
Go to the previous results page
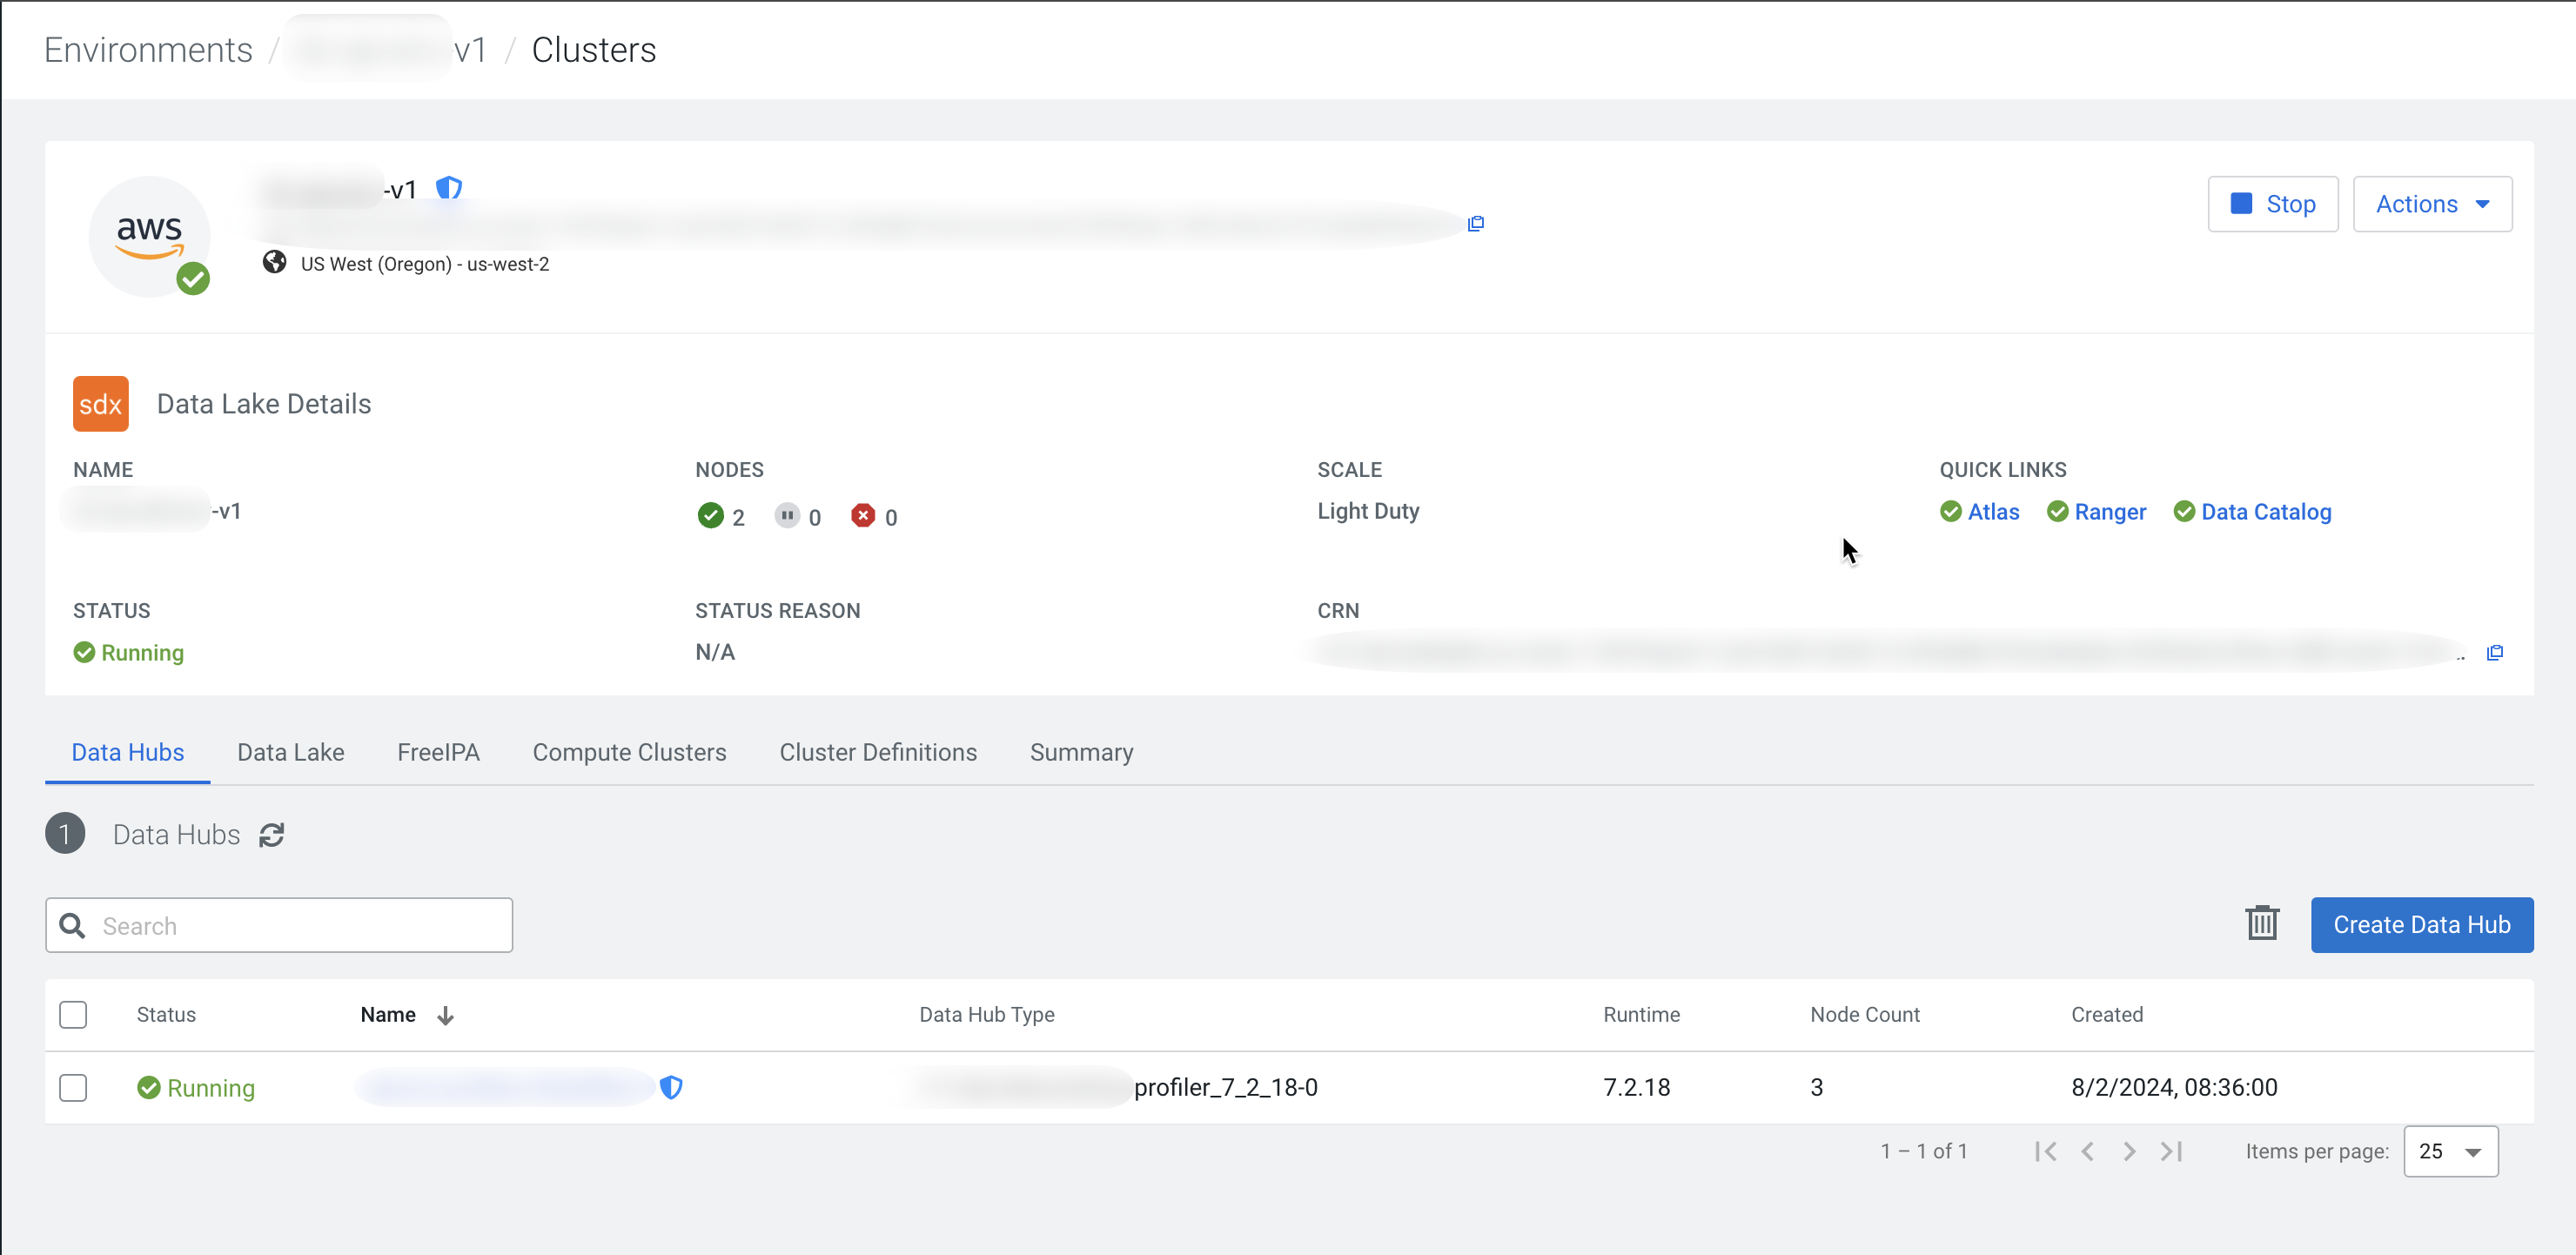coord(2087,1151)
